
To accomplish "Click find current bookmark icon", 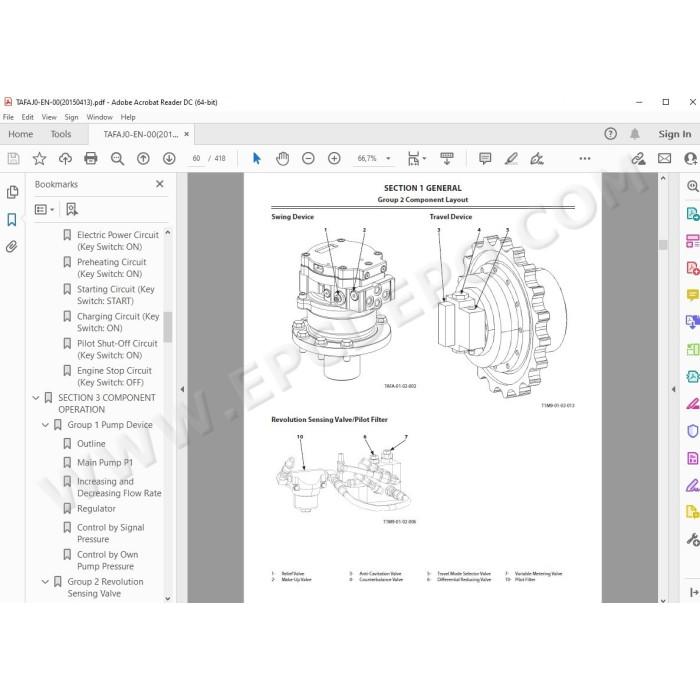I will tap(71, 209).
